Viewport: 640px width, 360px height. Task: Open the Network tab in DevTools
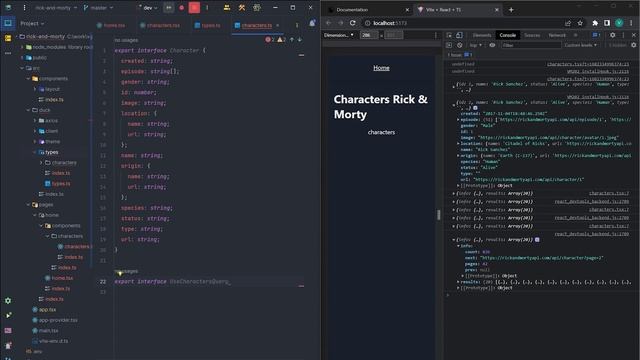pyautogui.click(x=557, y=35)
